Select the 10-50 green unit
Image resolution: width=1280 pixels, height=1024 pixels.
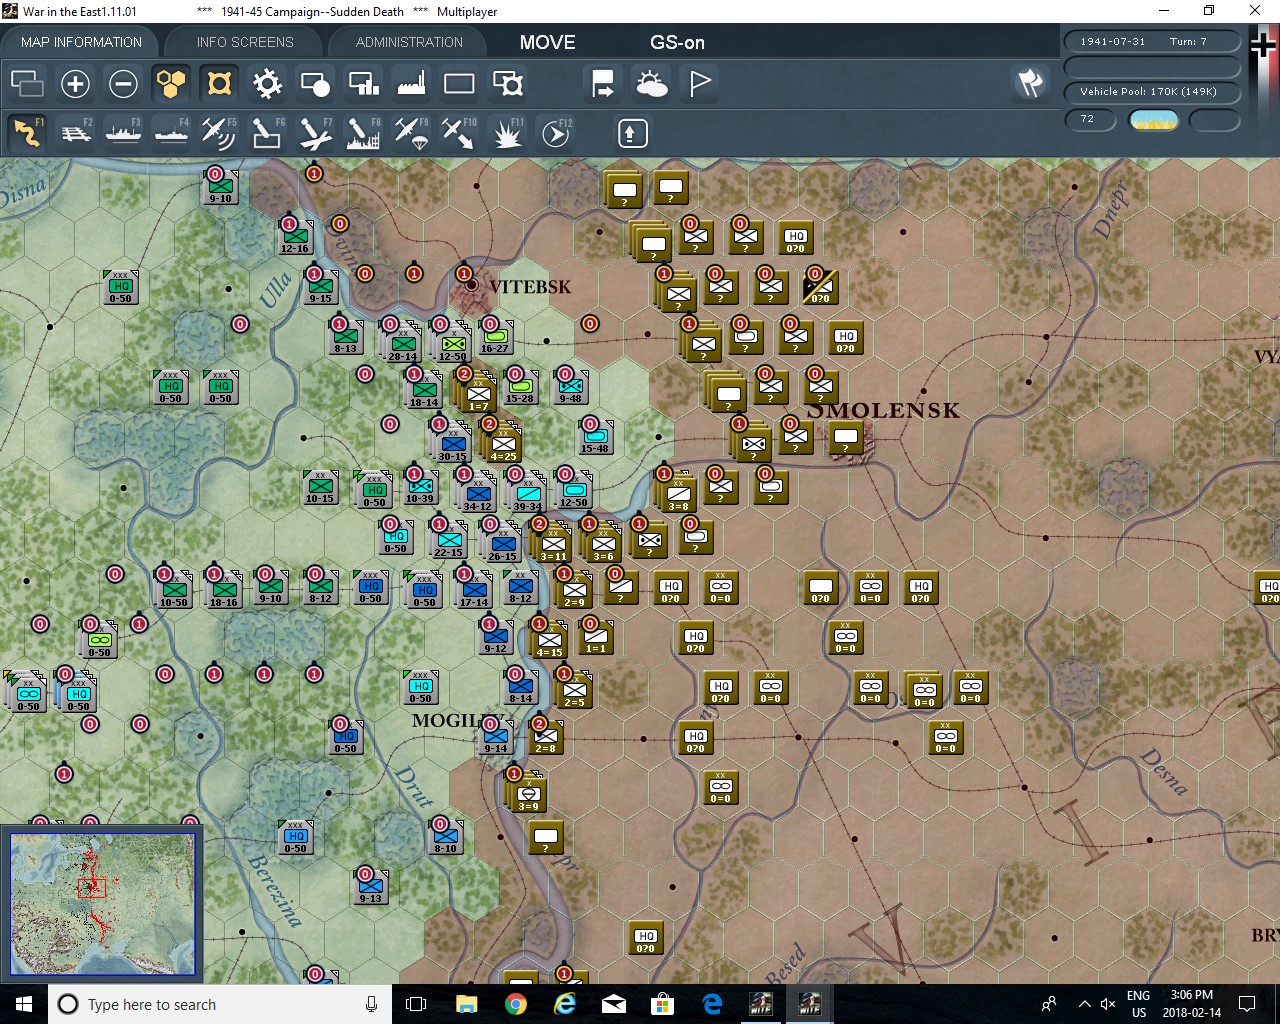174,588
